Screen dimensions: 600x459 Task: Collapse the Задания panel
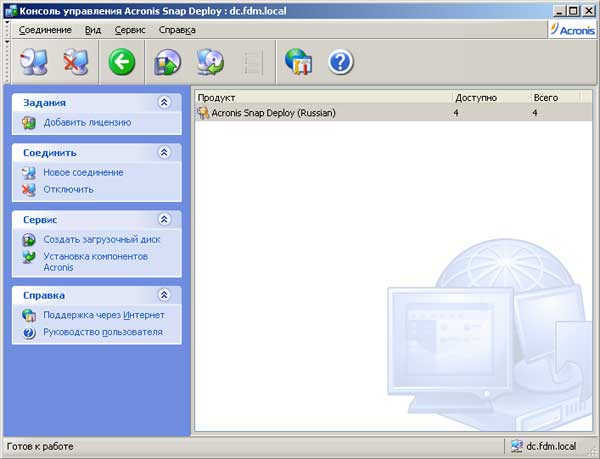pos(164,102)
